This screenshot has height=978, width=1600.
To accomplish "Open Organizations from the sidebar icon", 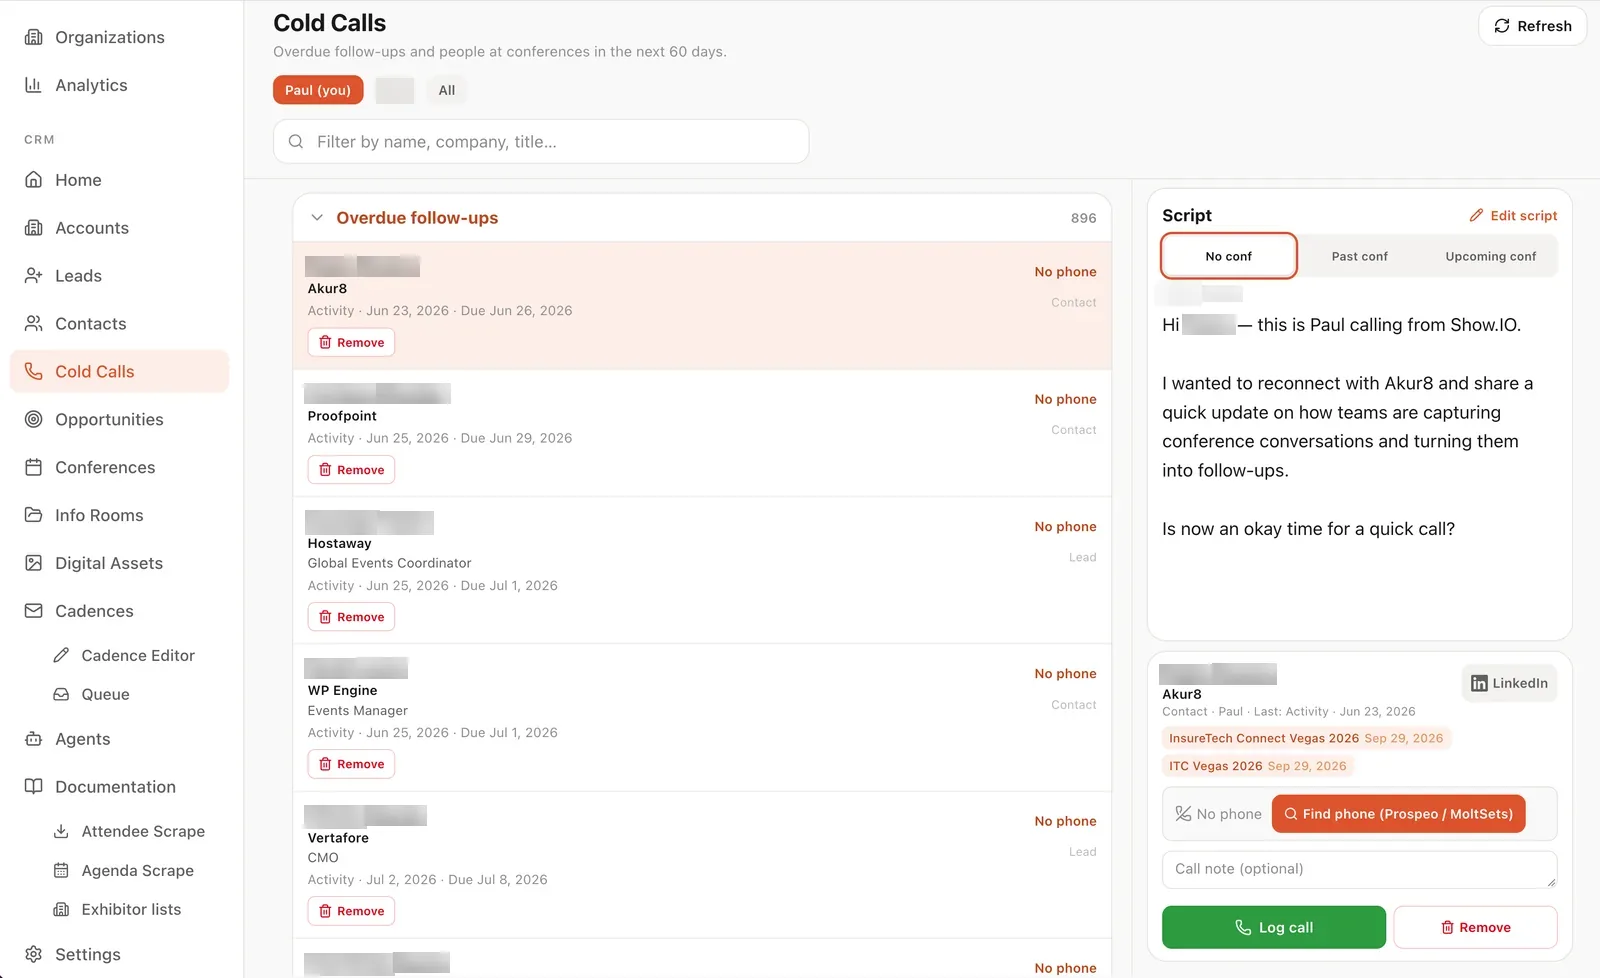I will [x=34, y=37].
